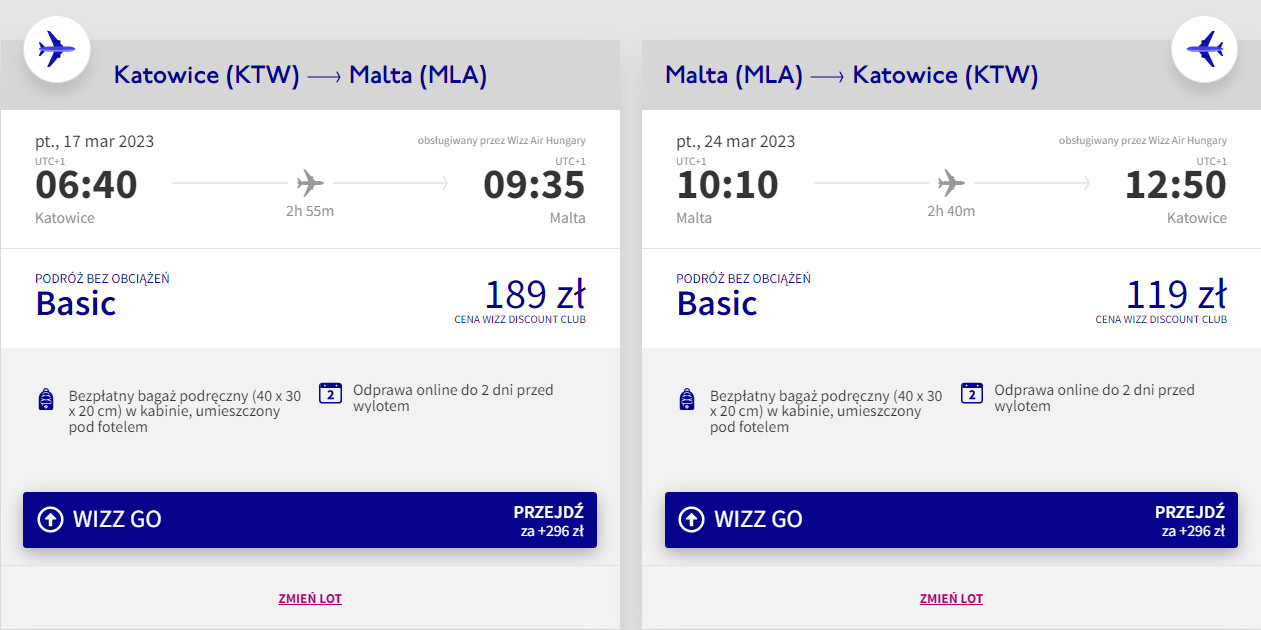
Task: Click the 06:40 departure time from Katowice
Action: pyautogui.click(x=86, y=185)
